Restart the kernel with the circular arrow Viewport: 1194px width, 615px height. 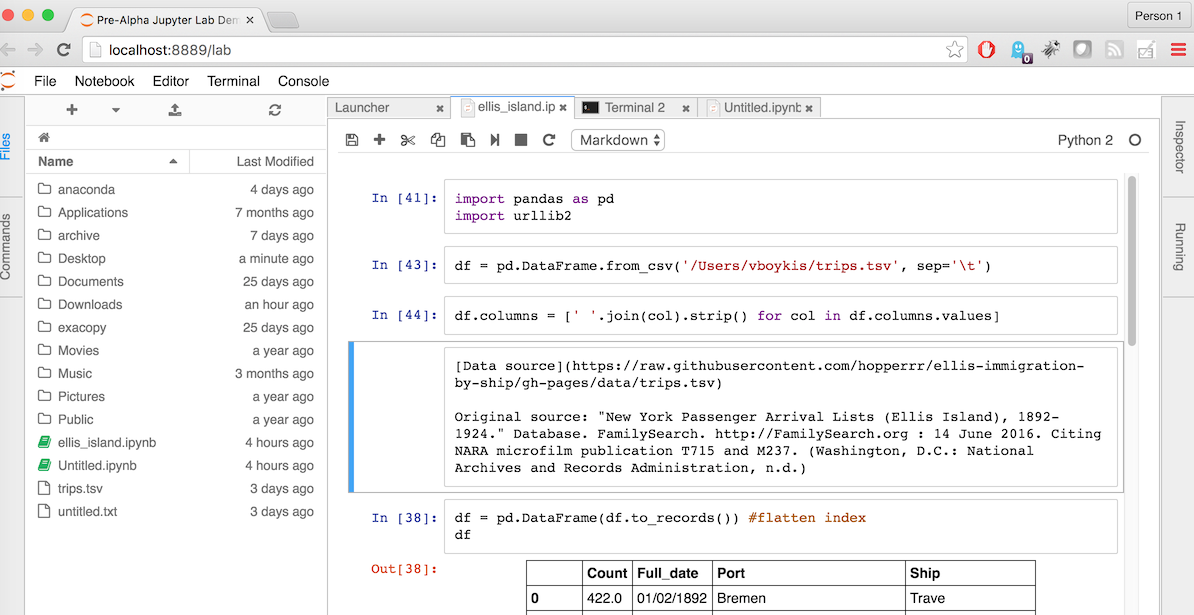(x=549, y=140)
